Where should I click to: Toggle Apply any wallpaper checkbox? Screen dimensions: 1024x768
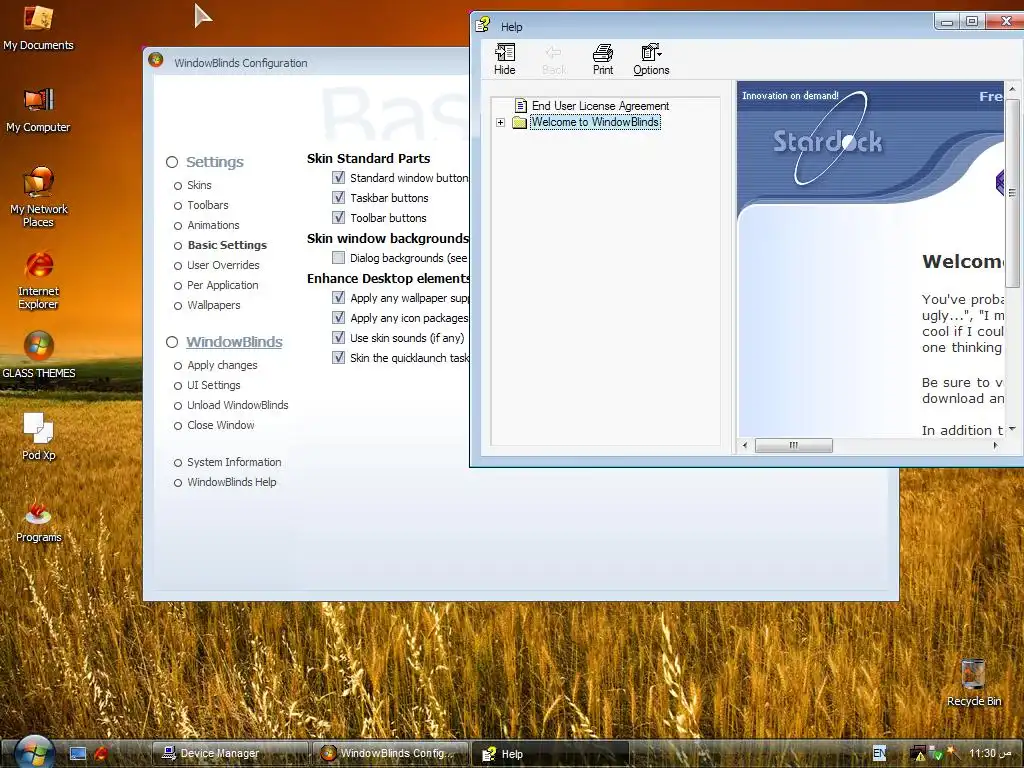(338, 298)
